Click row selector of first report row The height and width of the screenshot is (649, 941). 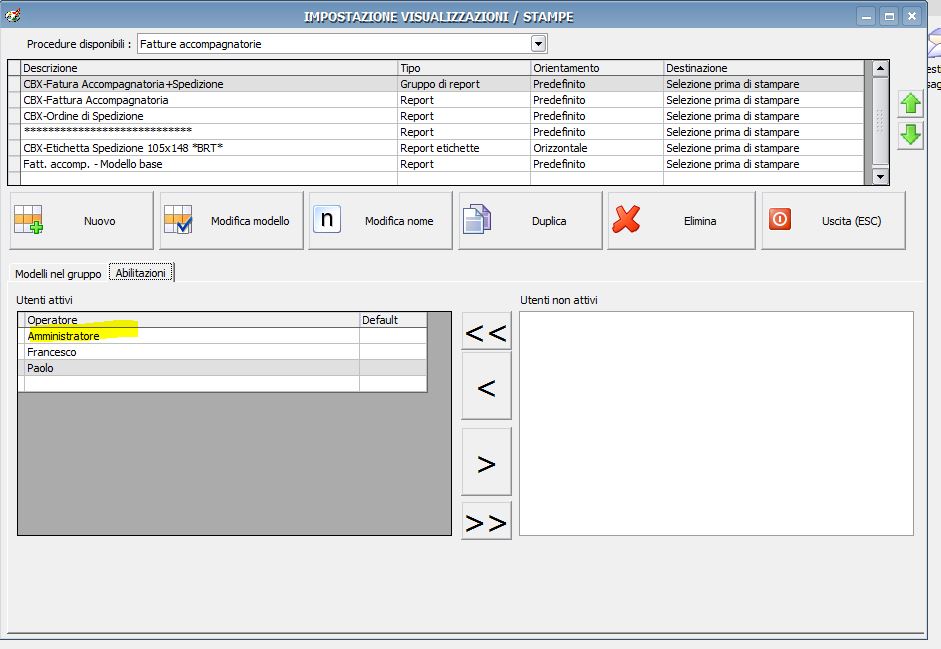[14, 84]
